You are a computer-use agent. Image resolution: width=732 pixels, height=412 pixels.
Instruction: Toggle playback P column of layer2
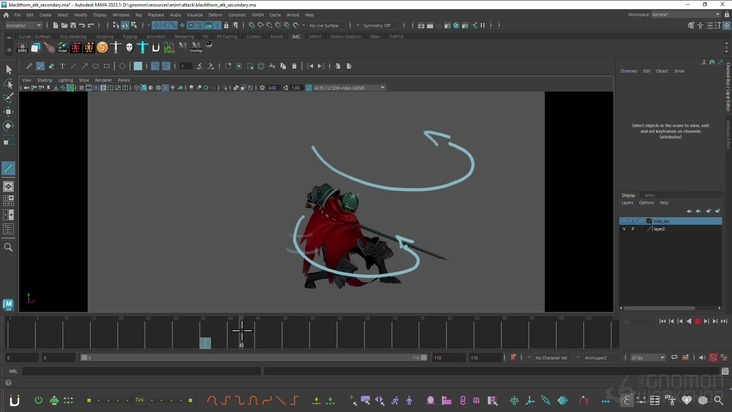pos(633,229)
